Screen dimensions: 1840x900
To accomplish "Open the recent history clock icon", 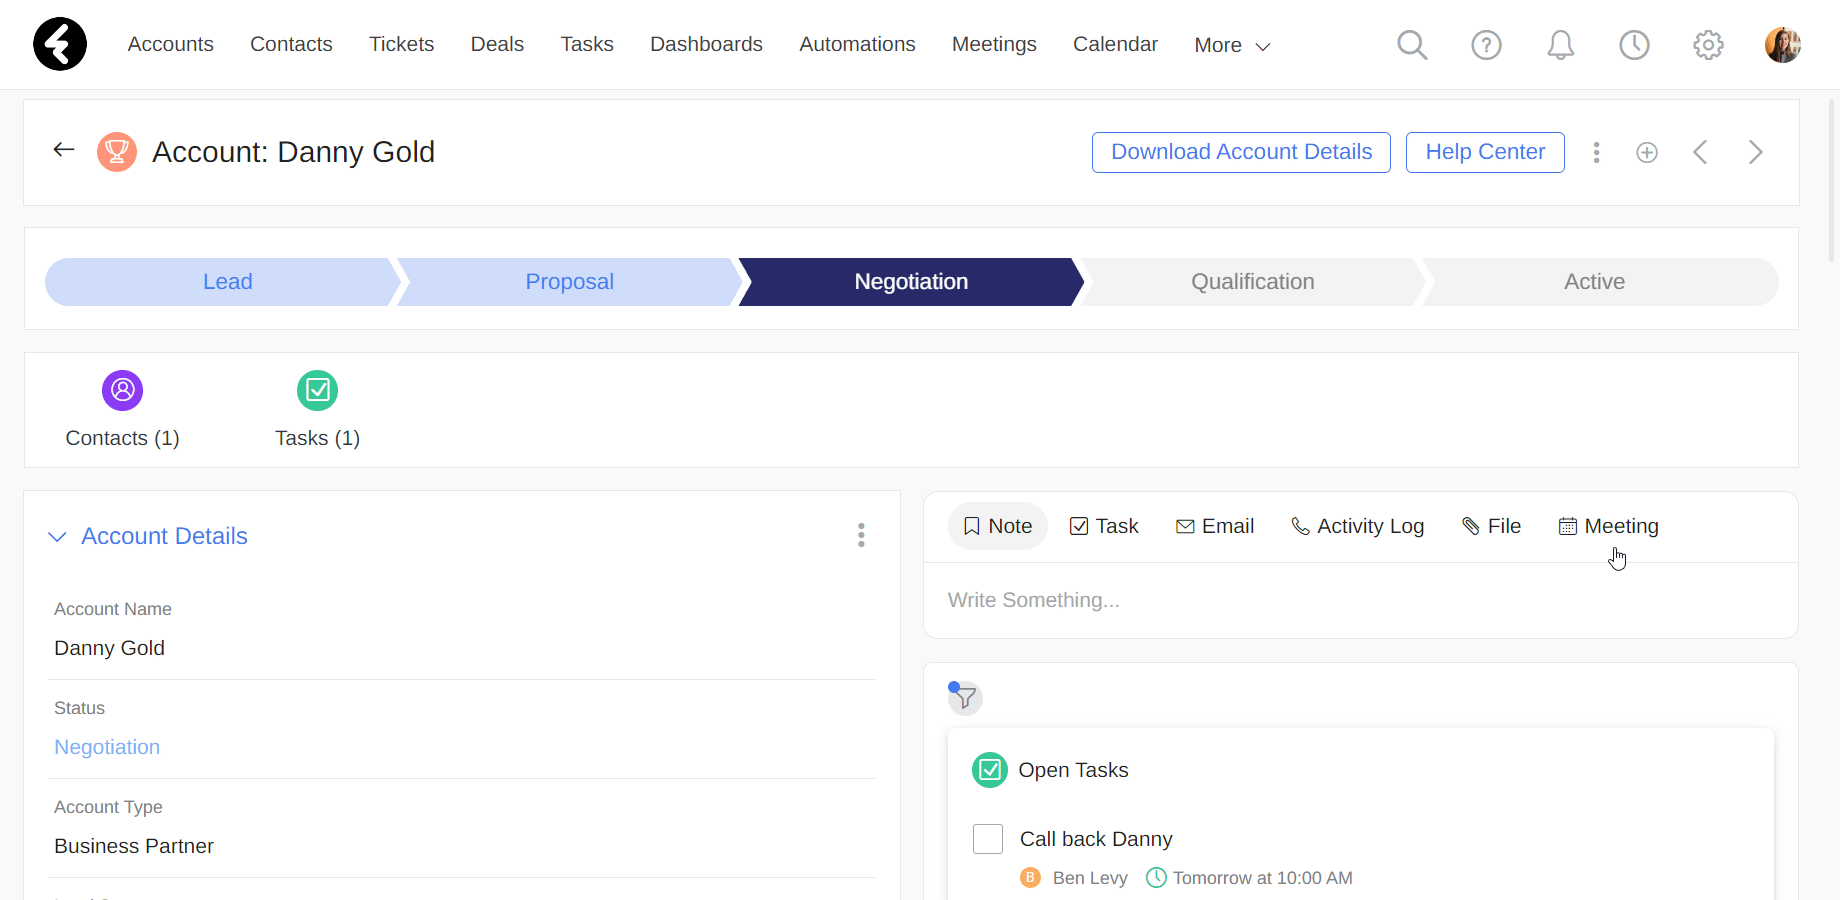I will (1634, 45).
